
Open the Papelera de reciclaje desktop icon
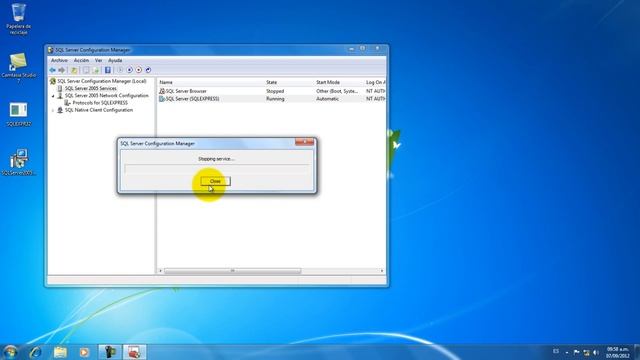pyautogui.click(x=18, y=18)
